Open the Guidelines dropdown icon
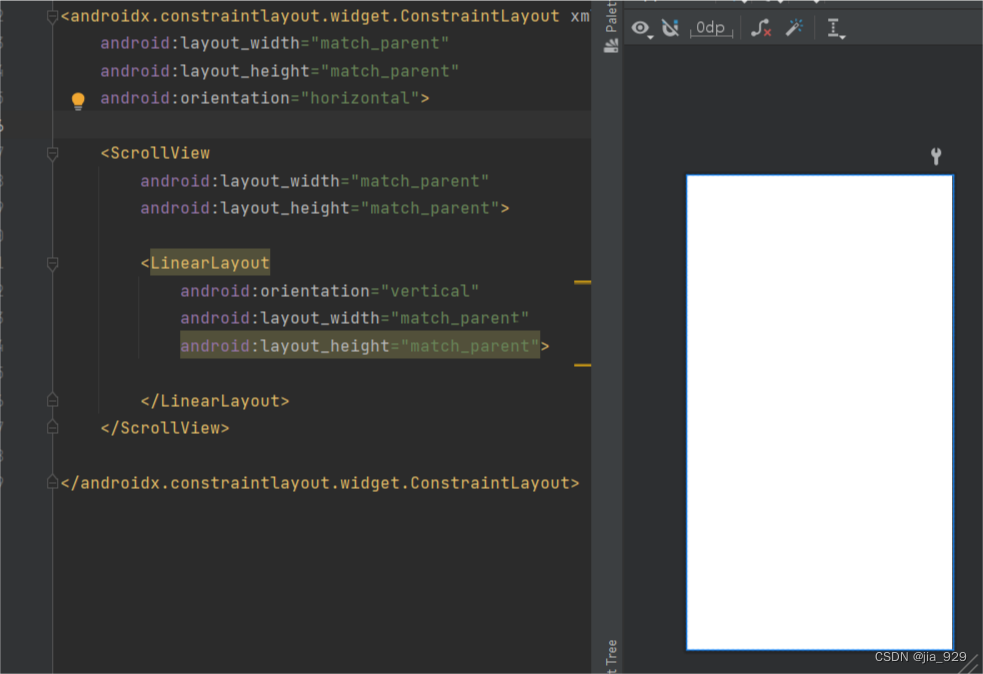This screenshot has width=983, height=674. pos(834,29)
